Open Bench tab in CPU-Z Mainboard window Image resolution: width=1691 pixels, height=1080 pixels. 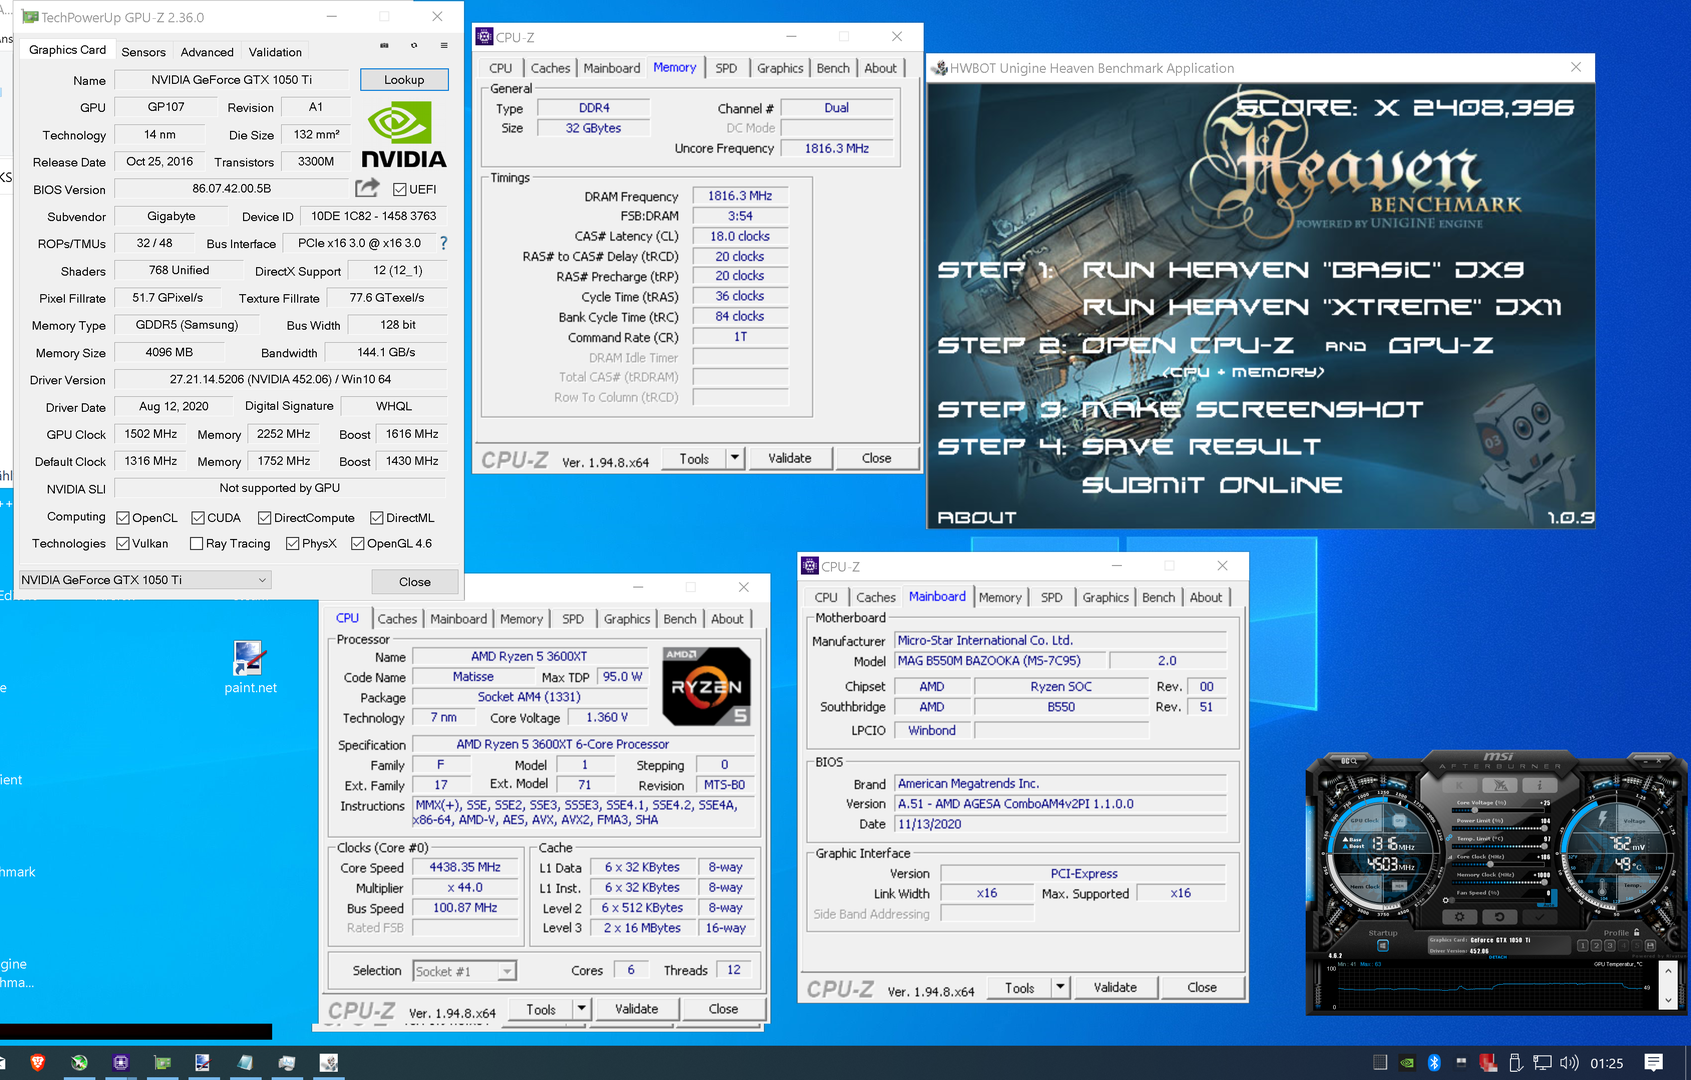[x=1158, y=597]
